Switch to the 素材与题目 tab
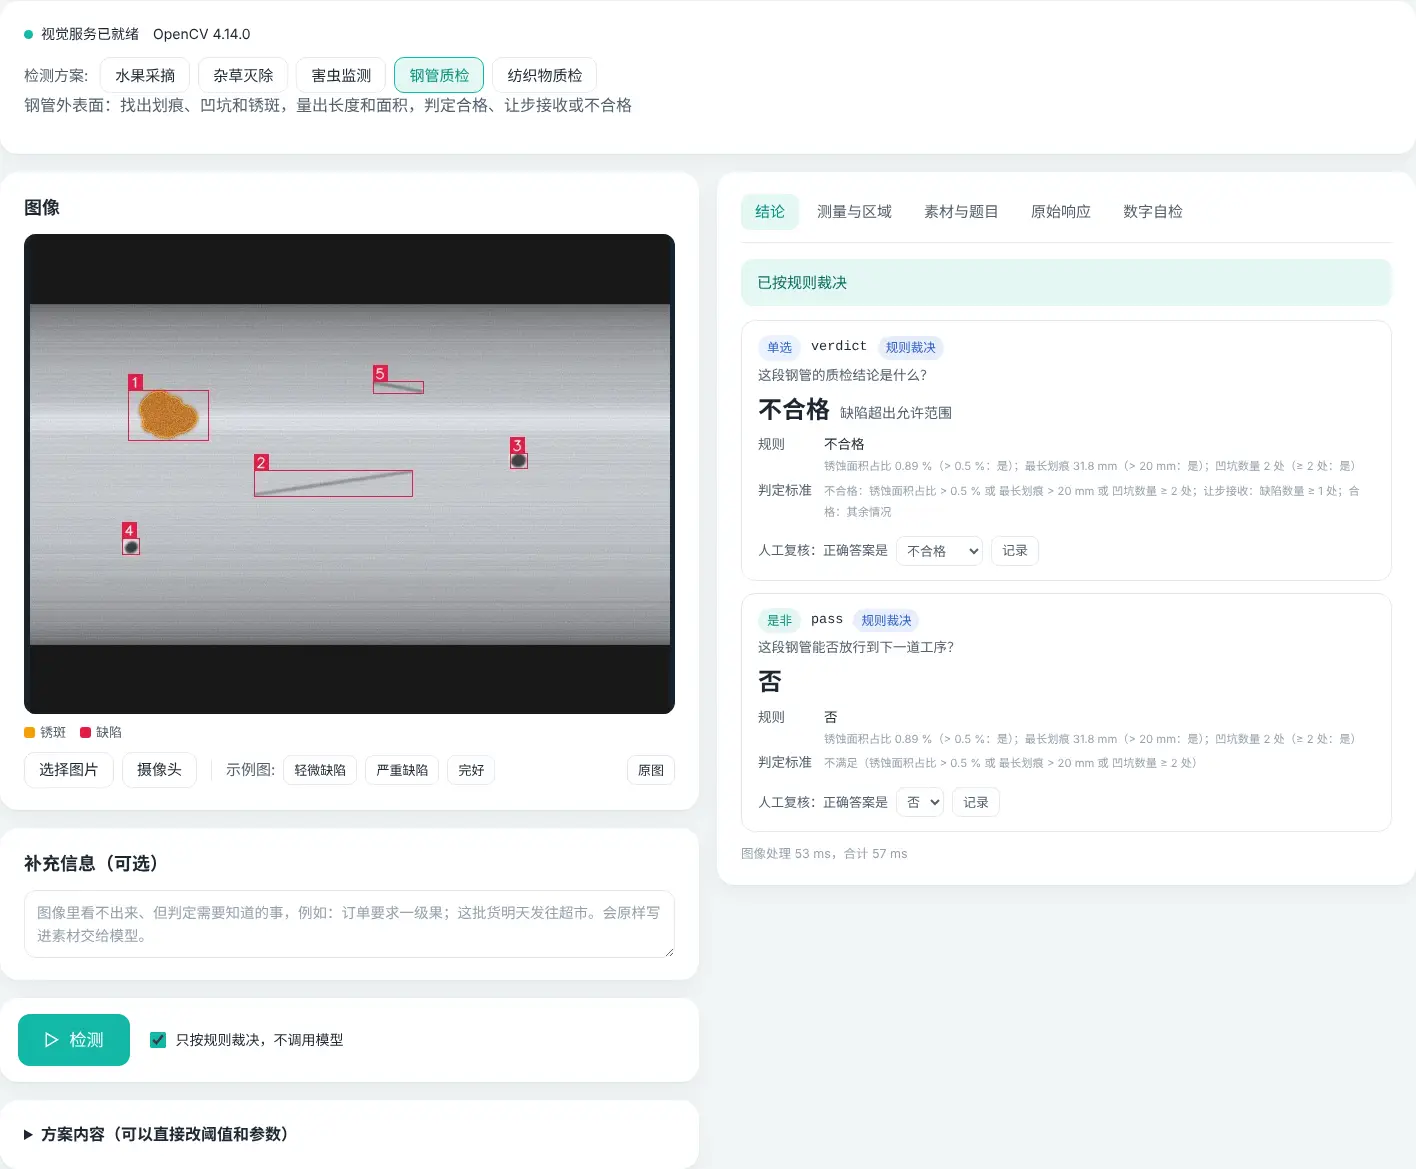This screenshot has width=1416, height=1169. [x=961, y=212]
